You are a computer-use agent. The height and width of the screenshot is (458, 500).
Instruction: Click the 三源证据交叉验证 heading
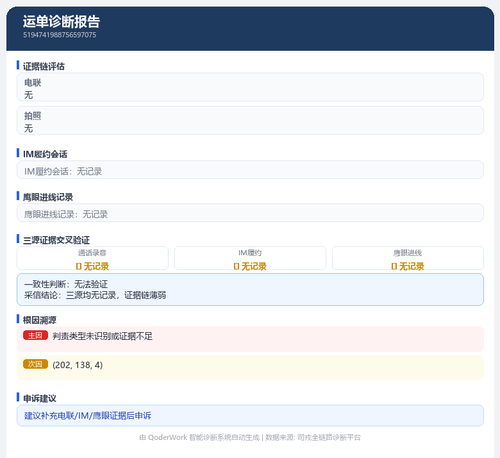pos(56,240)
